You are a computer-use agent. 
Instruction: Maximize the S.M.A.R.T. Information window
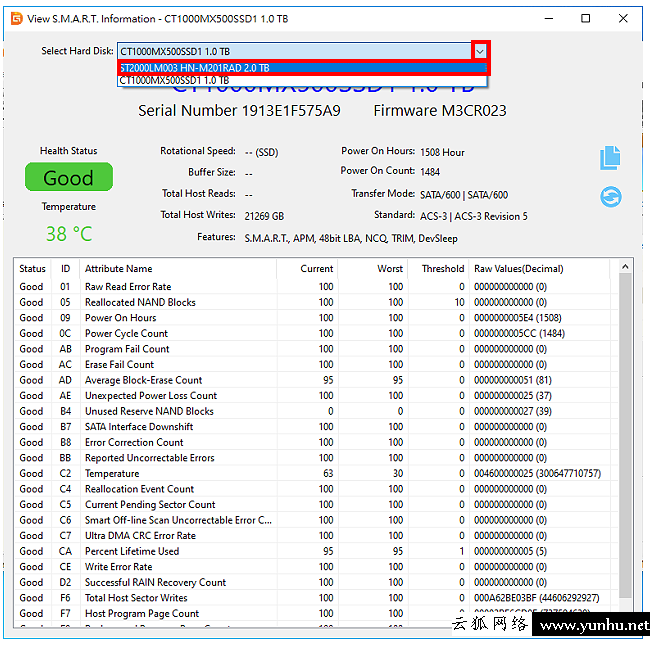coord(586,19)
